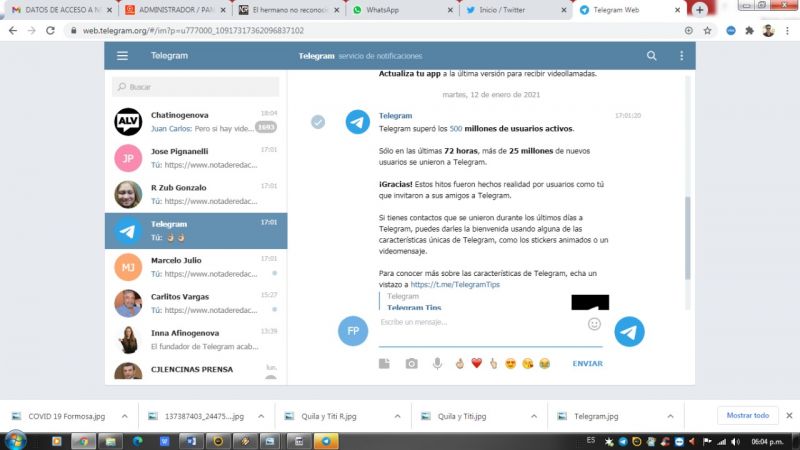Click the system tray volume icon

coord(735,442)
